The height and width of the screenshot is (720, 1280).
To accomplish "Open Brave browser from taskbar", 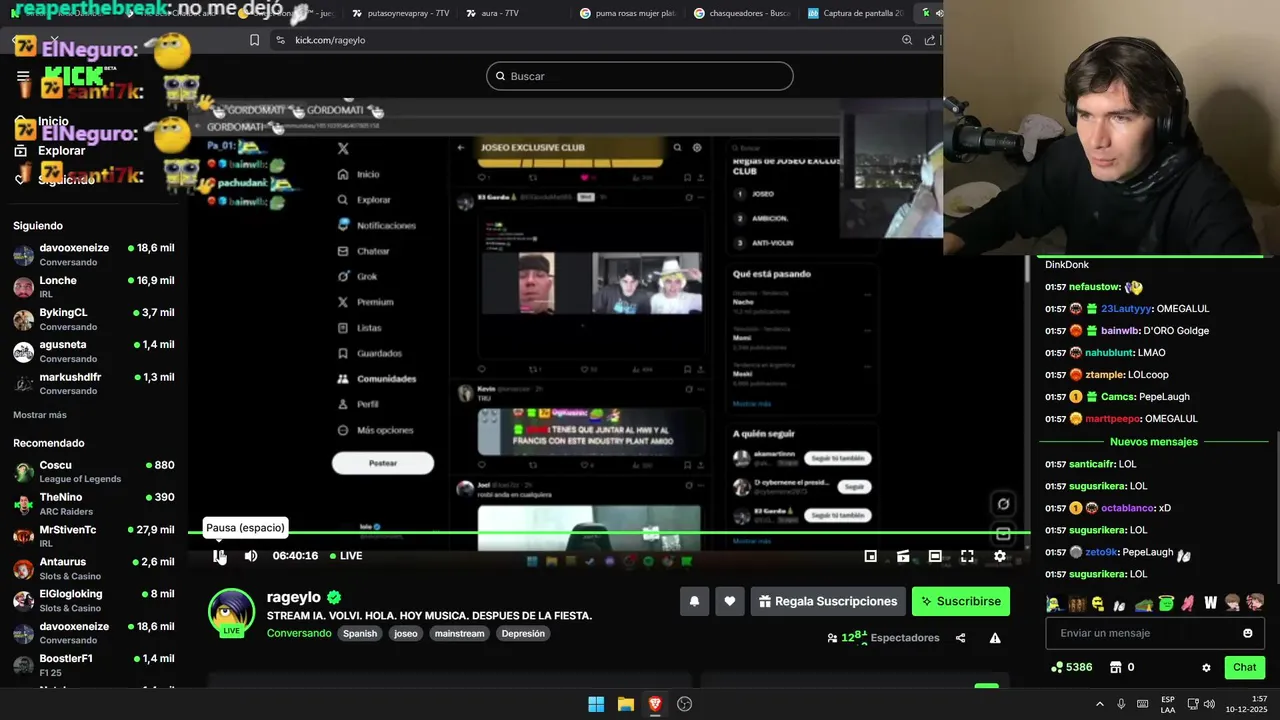I will (655, 704).
